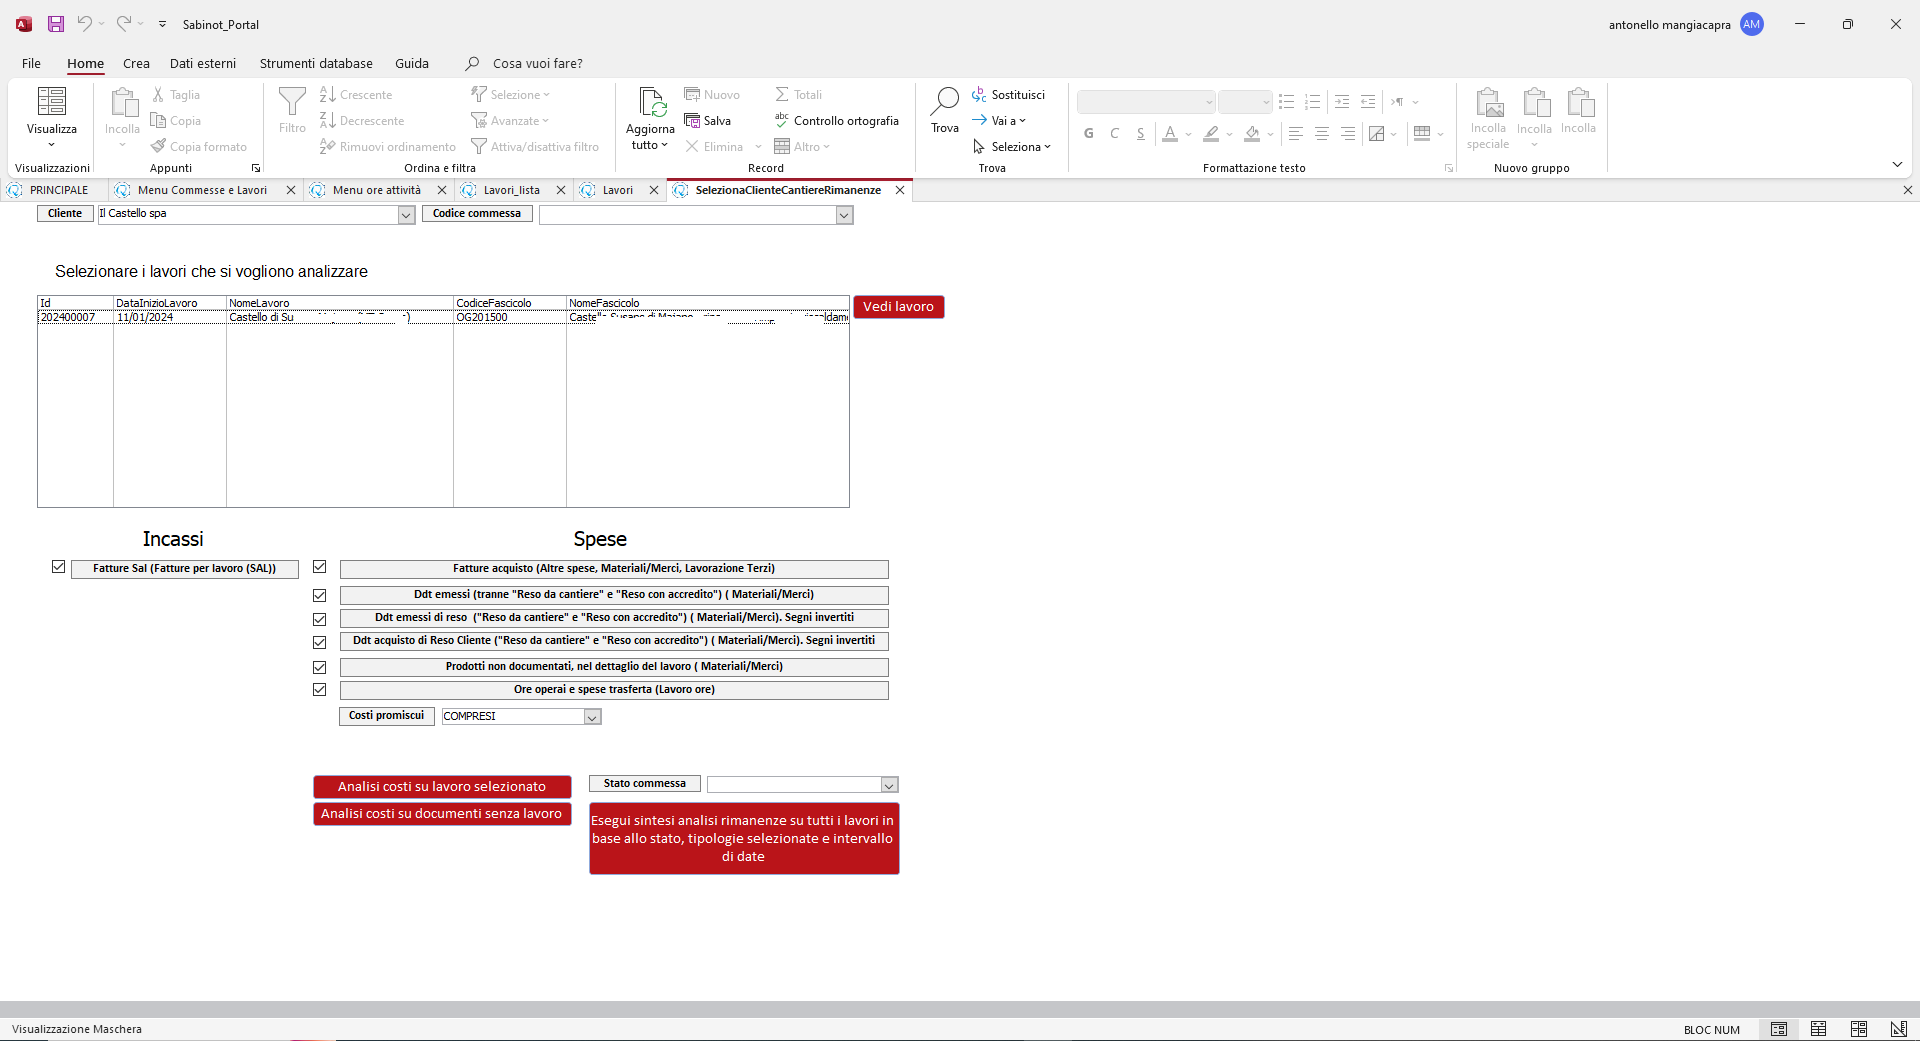Image resolution: width=1920 pixels, height=1041 pixels.
Task: Open the Visualizza view icon
Action: coord(52,102)
